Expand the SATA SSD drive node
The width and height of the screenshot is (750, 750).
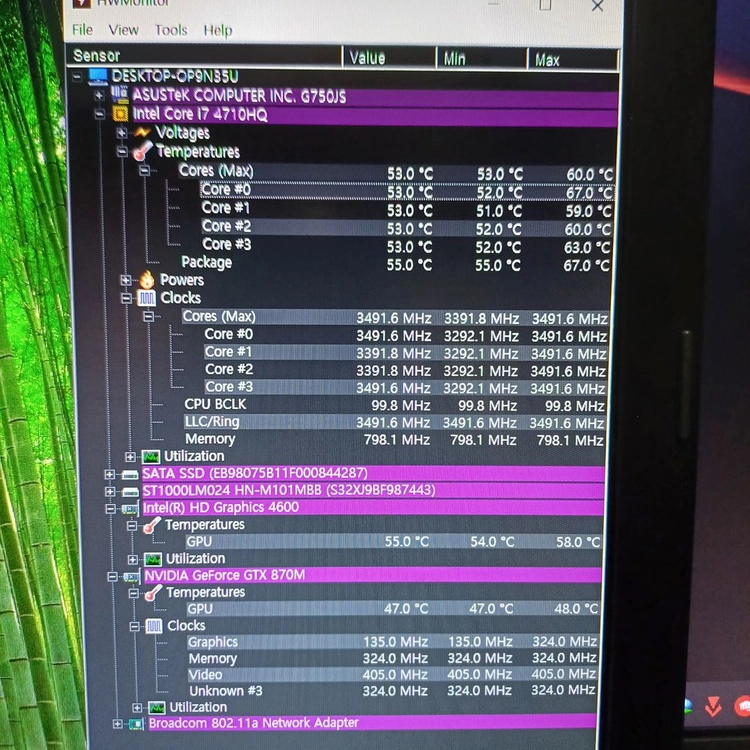point(110,474)
